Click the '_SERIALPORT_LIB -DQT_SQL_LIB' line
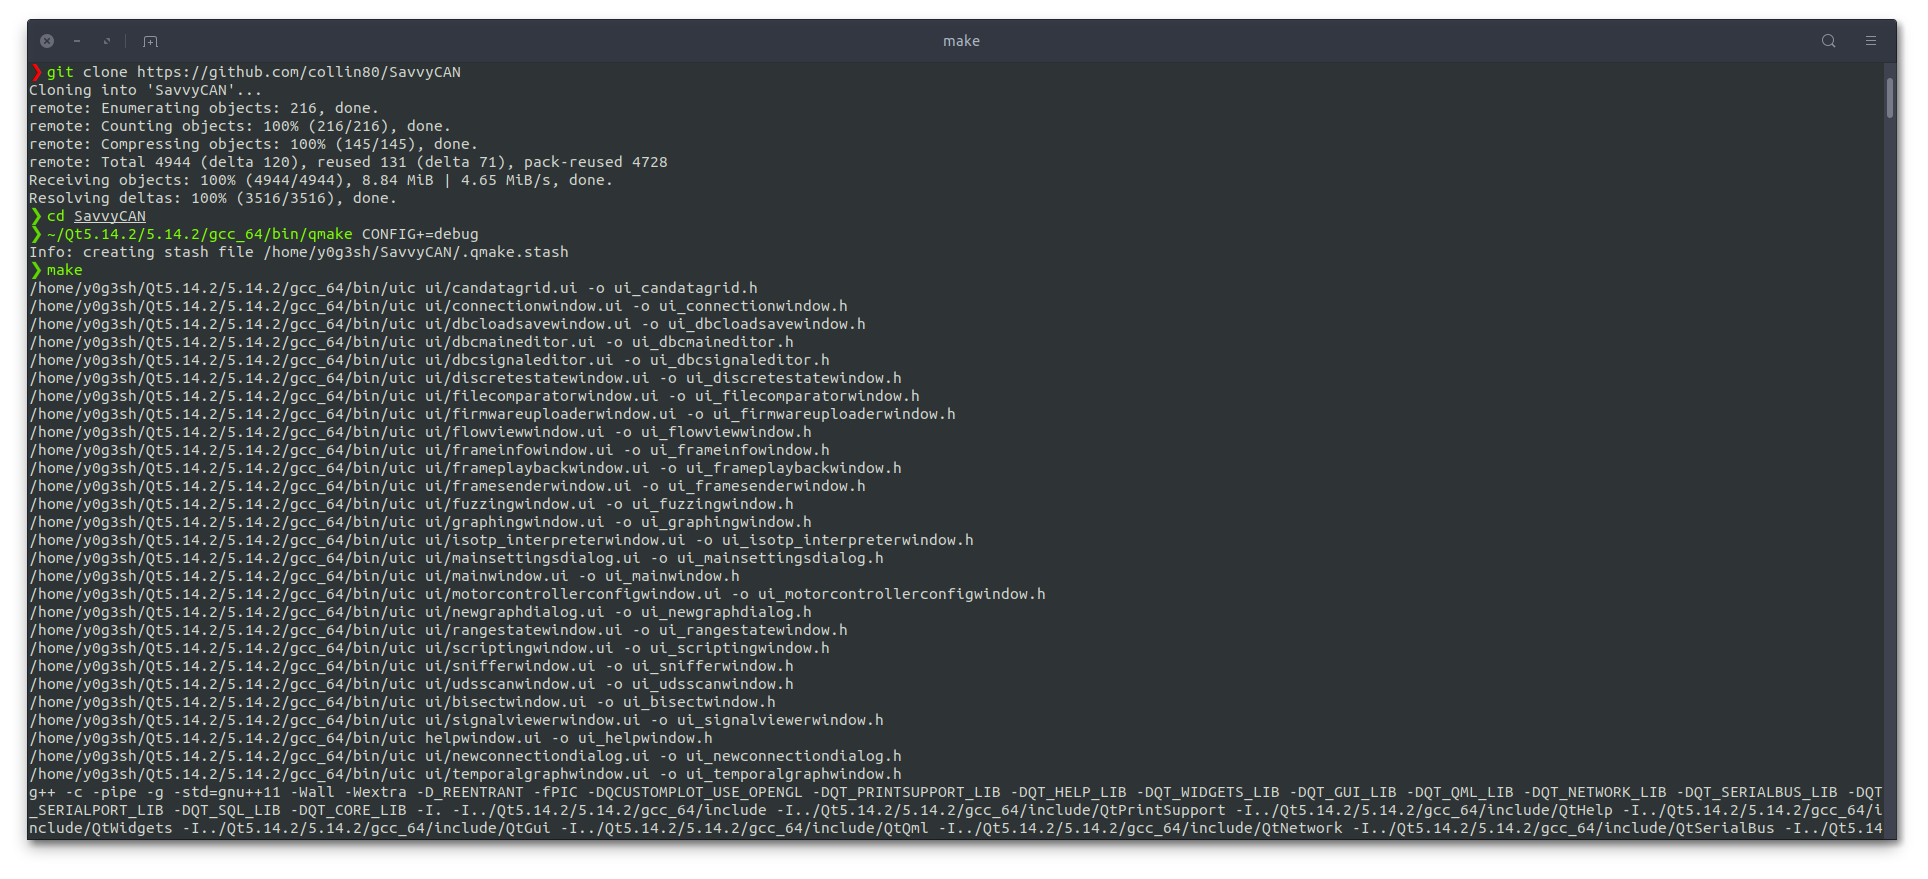Screen dimensions: 1928x879 click(956, 810)
